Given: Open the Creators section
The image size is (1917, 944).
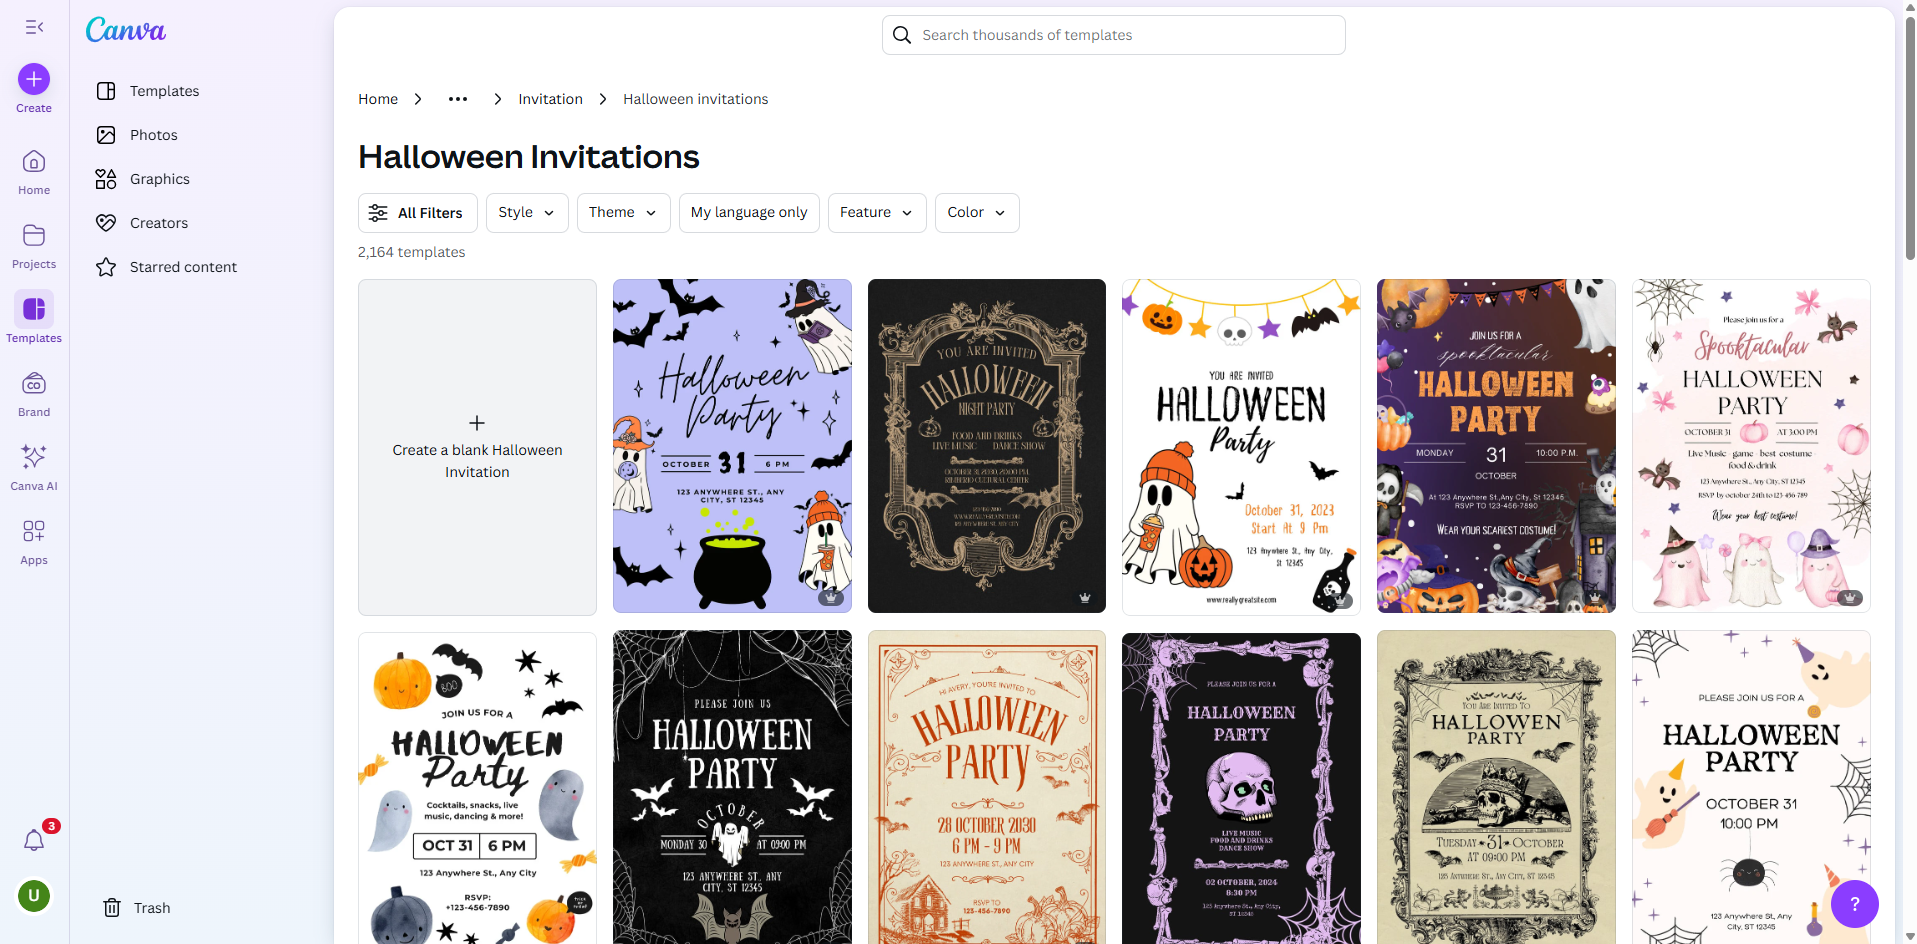Looking at the screenshot, I should 158,222.
